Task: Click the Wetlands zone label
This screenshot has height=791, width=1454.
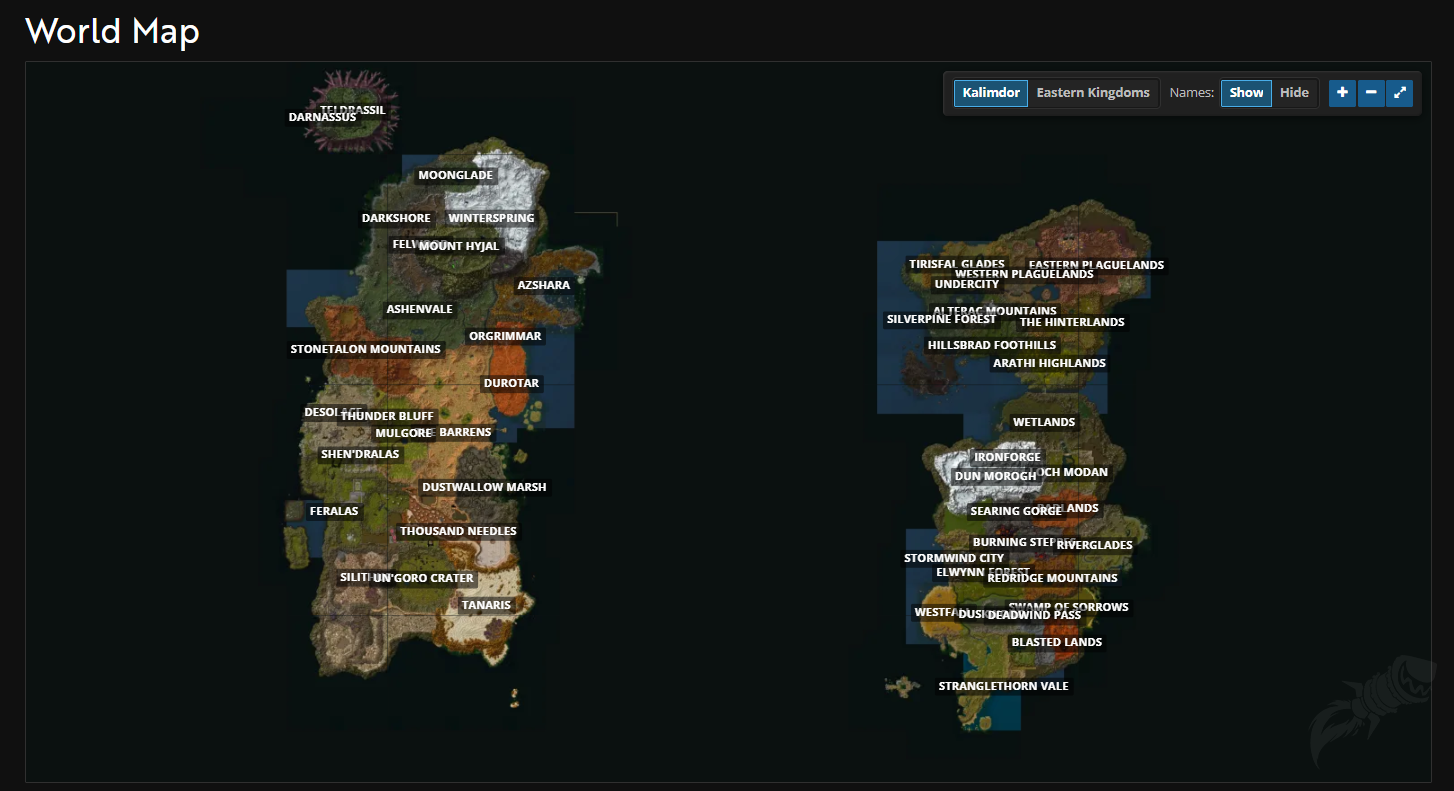Action: point(1044,422)
